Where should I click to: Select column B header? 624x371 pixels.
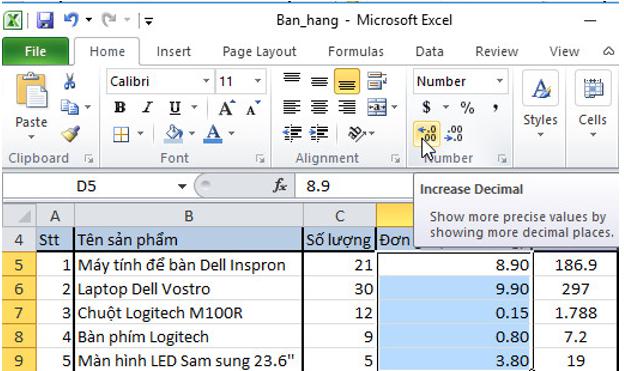pos(189,216)
